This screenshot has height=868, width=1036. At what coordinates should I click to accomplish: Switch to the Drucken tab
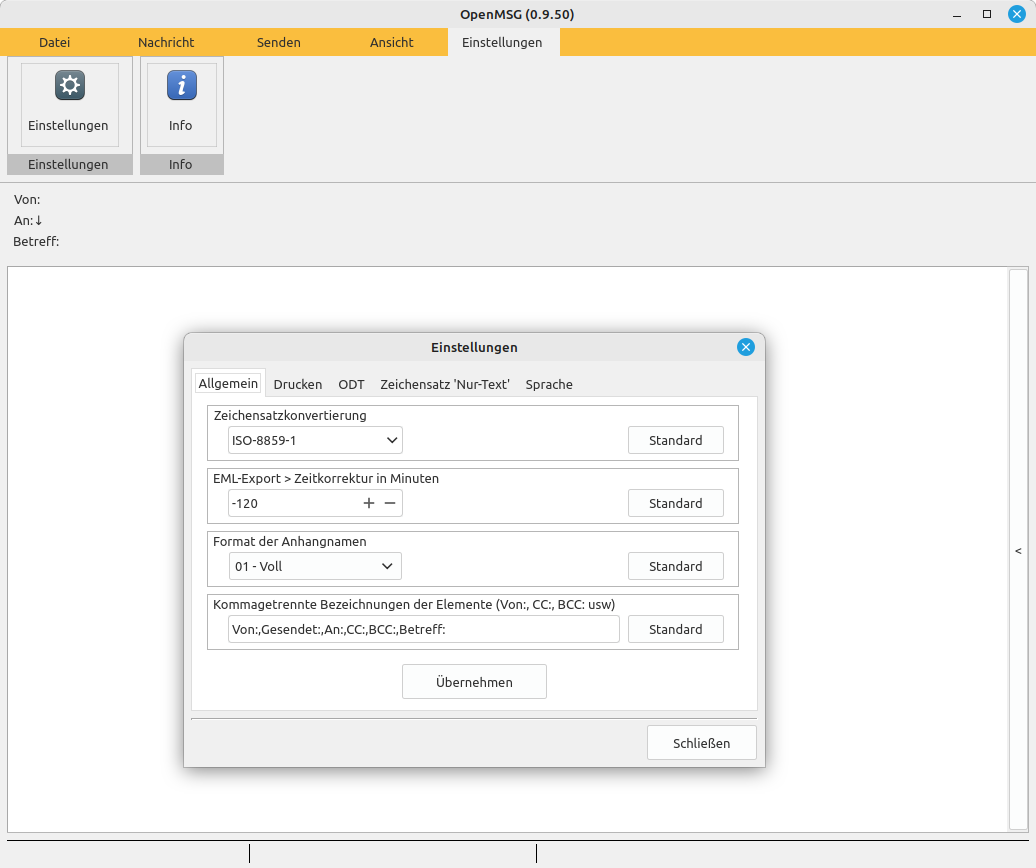point(298,384)
